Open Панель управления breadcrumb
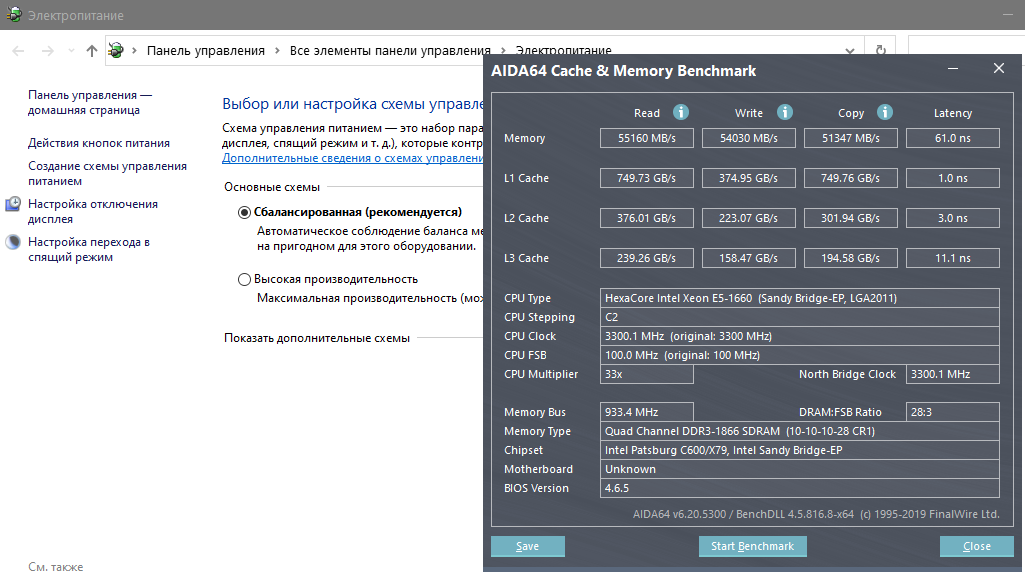Image resolution: width=1025 pixels, height=575 pixels. point(205,50)
